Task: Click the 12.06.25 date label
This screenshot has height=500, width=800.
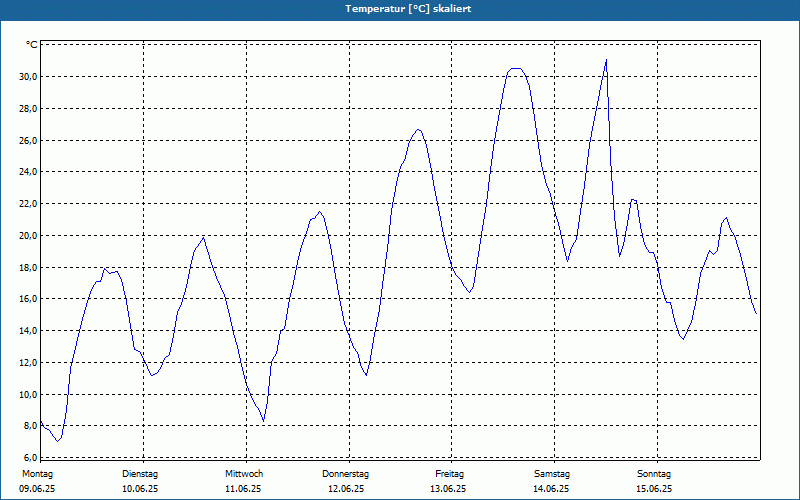Action: click(346, 489)
